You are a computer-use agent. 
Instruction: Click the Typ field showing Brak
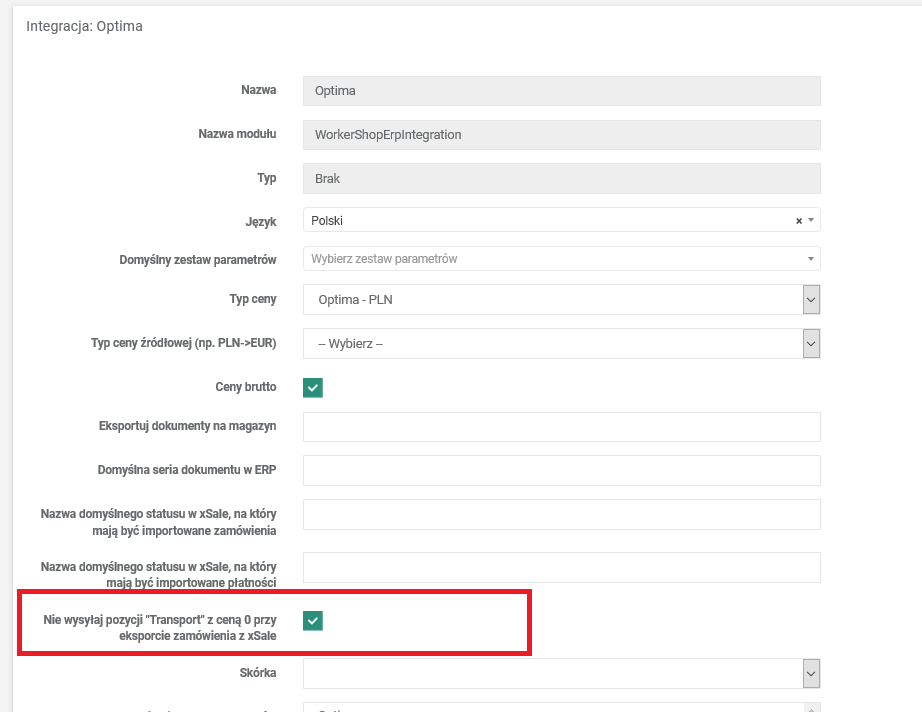click(561, 178)
